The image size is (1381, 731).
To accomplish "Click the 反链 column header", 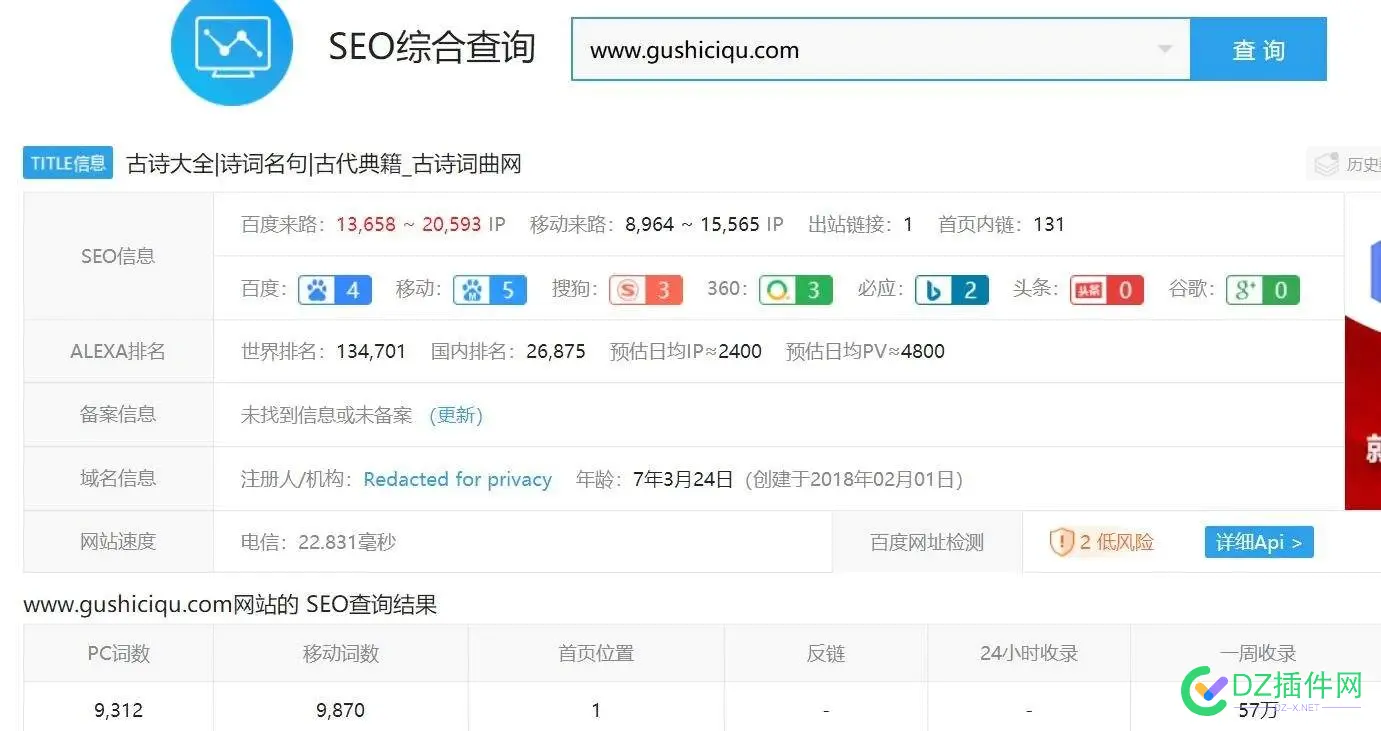I will (826, 653).
